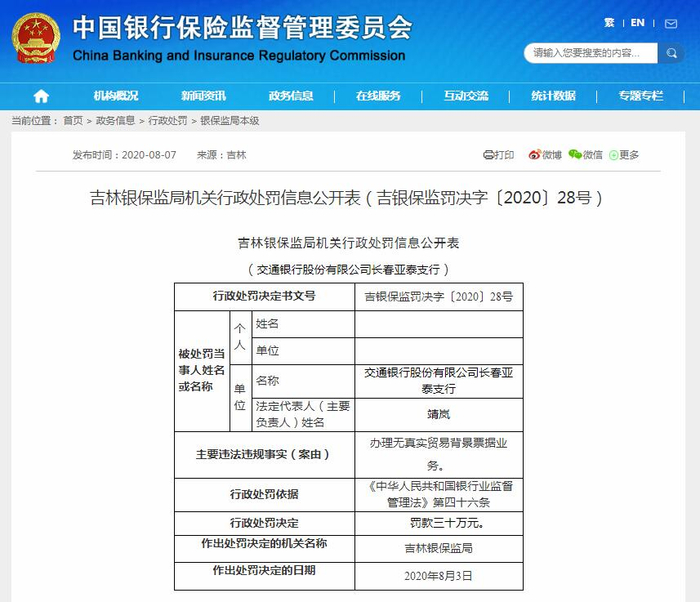This screenshot has width=700, height=602.
Task: Open 新闻资讯 menu
Action: pos(203,96)
